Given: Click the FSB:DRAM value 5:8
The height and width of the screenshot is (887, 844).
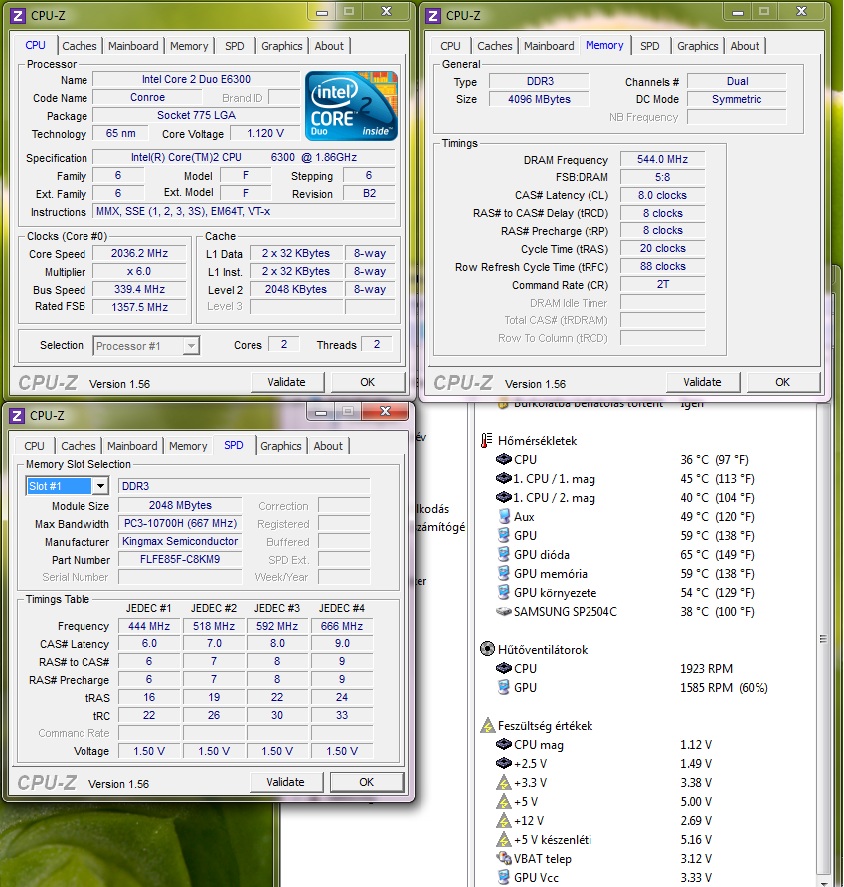Looking at the screenshot, I should coord(662,177).
